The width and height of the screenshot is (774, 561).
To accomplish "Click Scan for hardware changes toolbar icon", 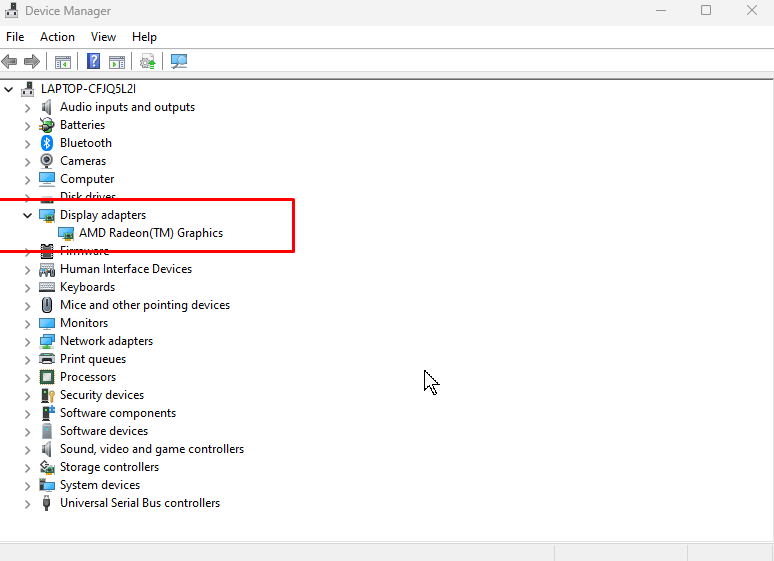I will pos(179,62).
